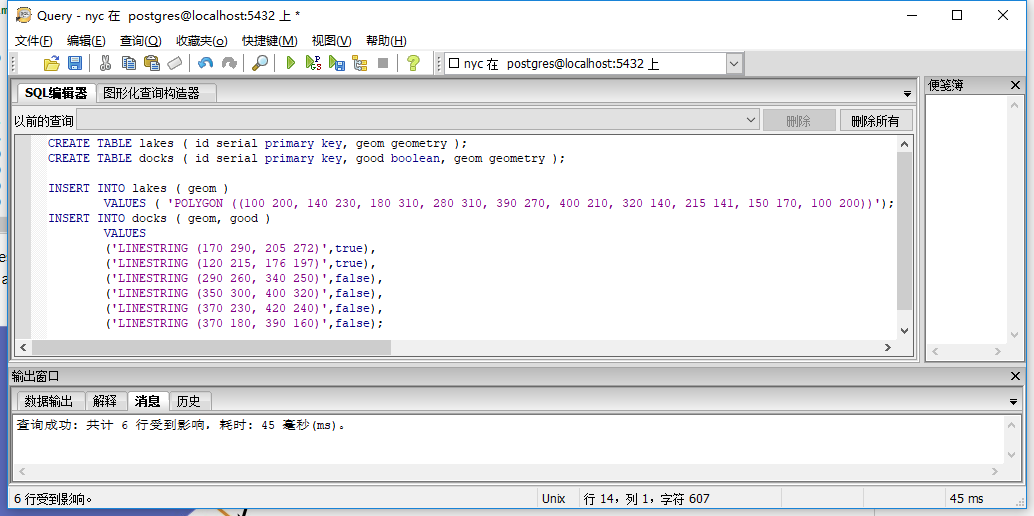This screenshot has width=1034, height=516.
Task: Click the 删除 button
Action: coord(799,121)
